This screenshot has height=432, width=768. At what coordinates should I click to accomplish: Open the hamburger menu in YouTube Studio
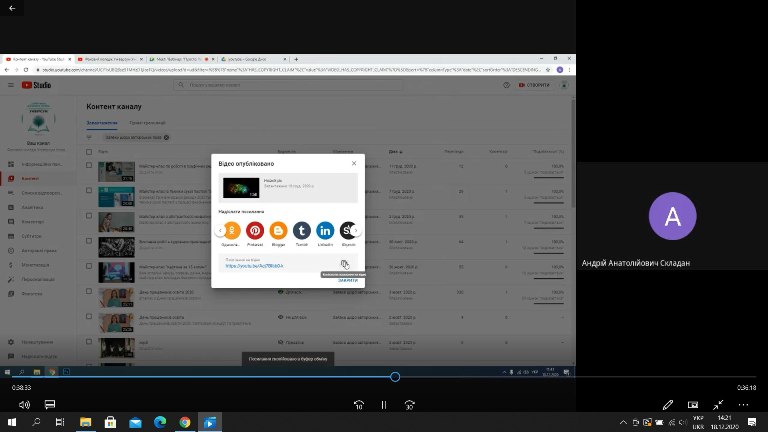point(11,85)
